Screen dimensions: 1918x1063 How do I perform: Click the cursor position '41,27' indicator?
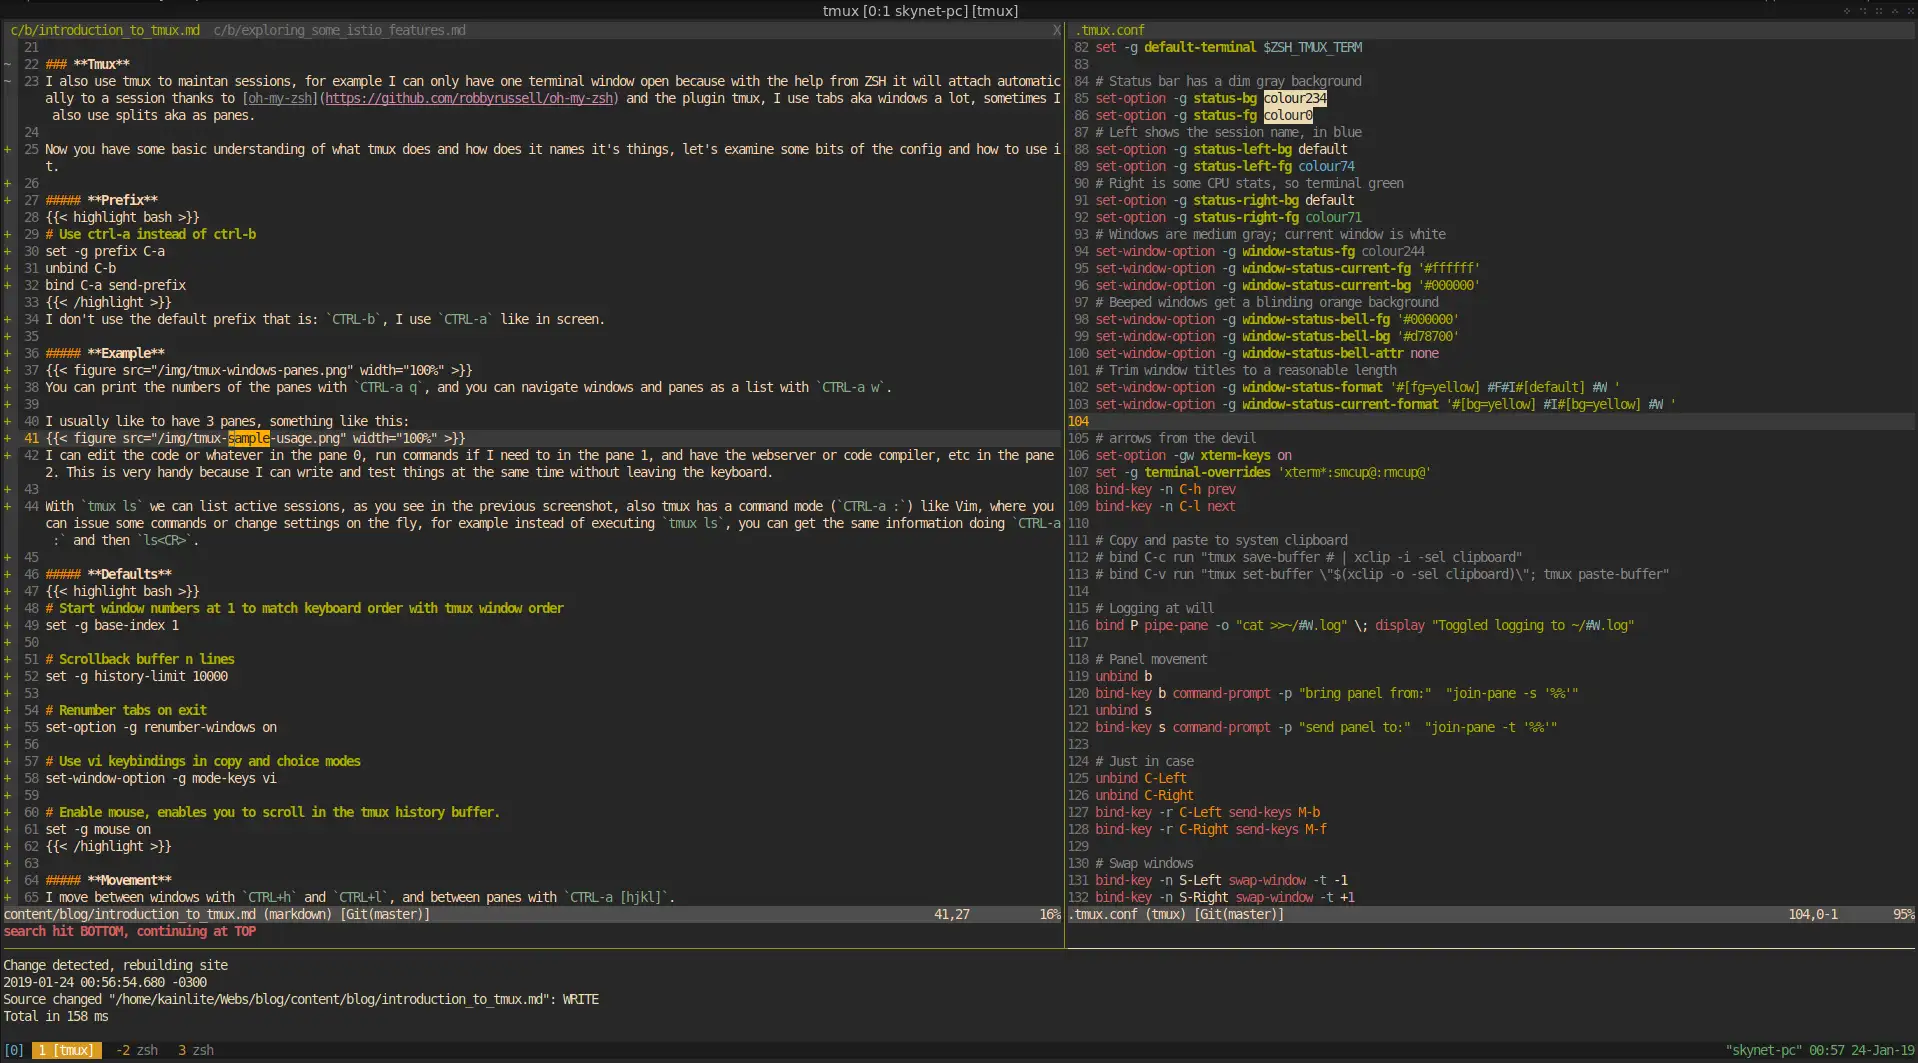(x=952, y=914)
